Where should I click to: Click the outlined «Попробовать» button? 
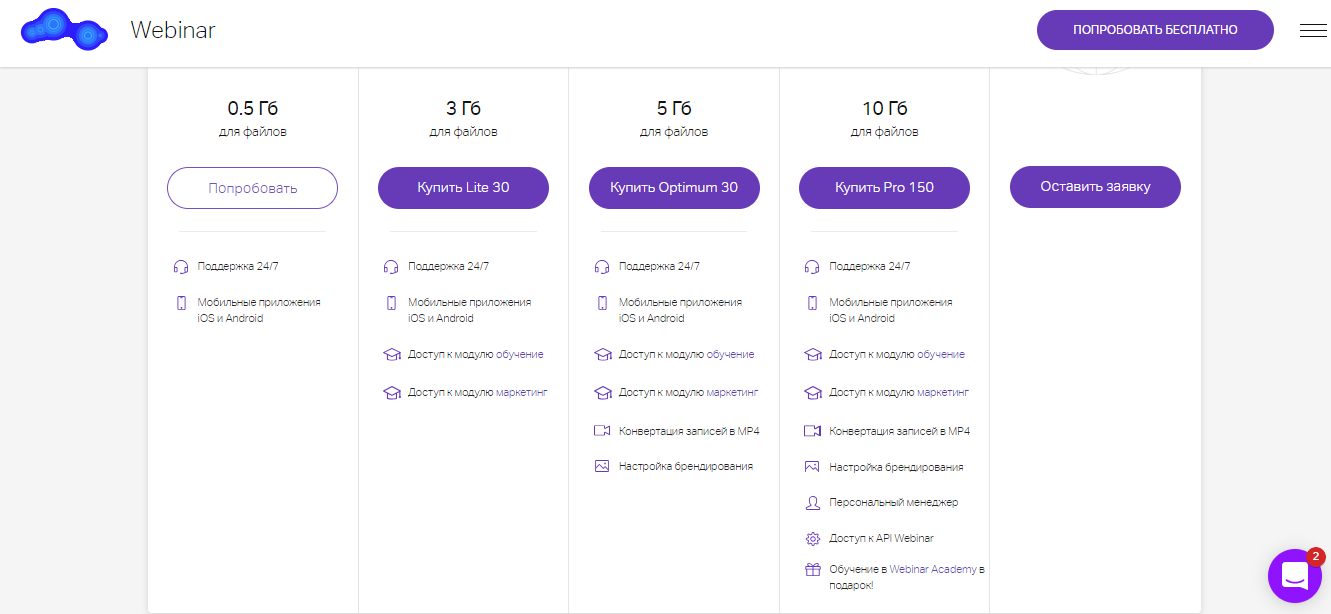click(252, 188)
